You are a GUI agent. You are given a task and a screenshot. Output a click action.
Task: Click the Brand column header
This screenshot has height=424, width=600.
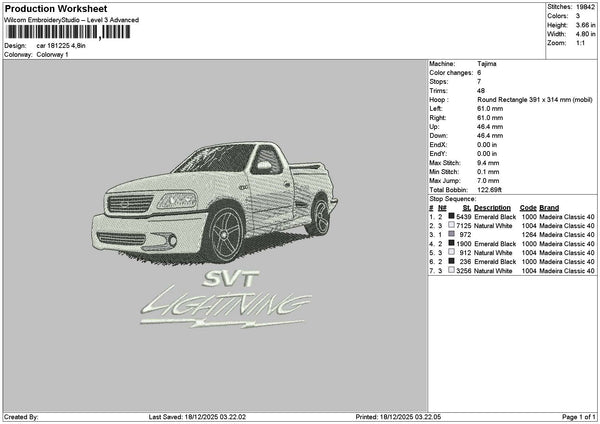click(x=549, y=208)
